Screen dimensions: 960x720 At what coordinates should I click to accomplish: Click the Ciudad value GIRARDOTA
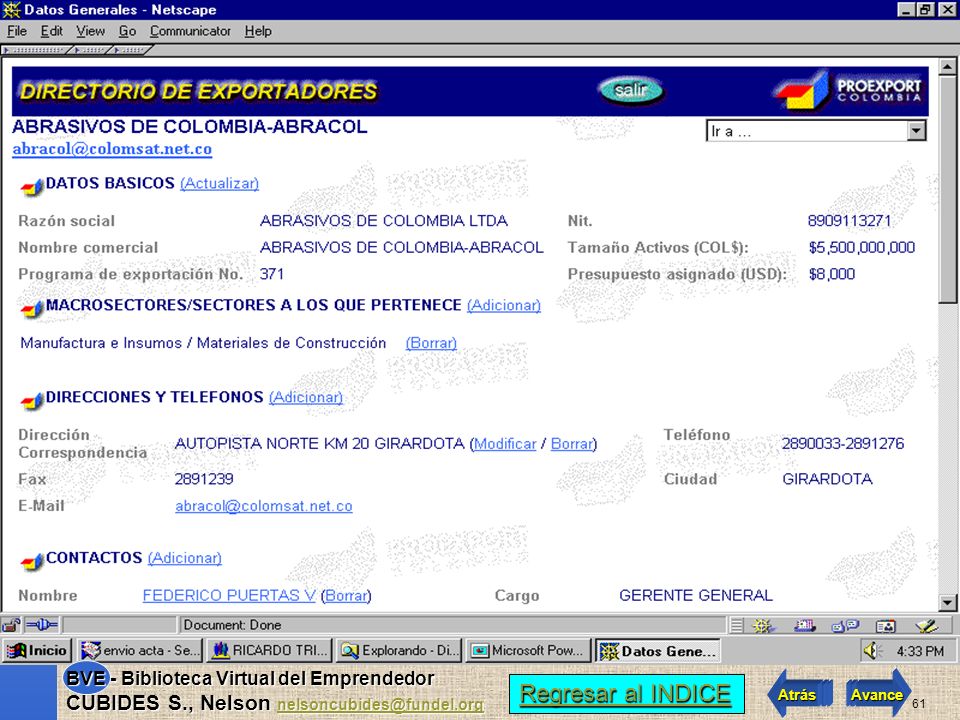coord(827,479)
